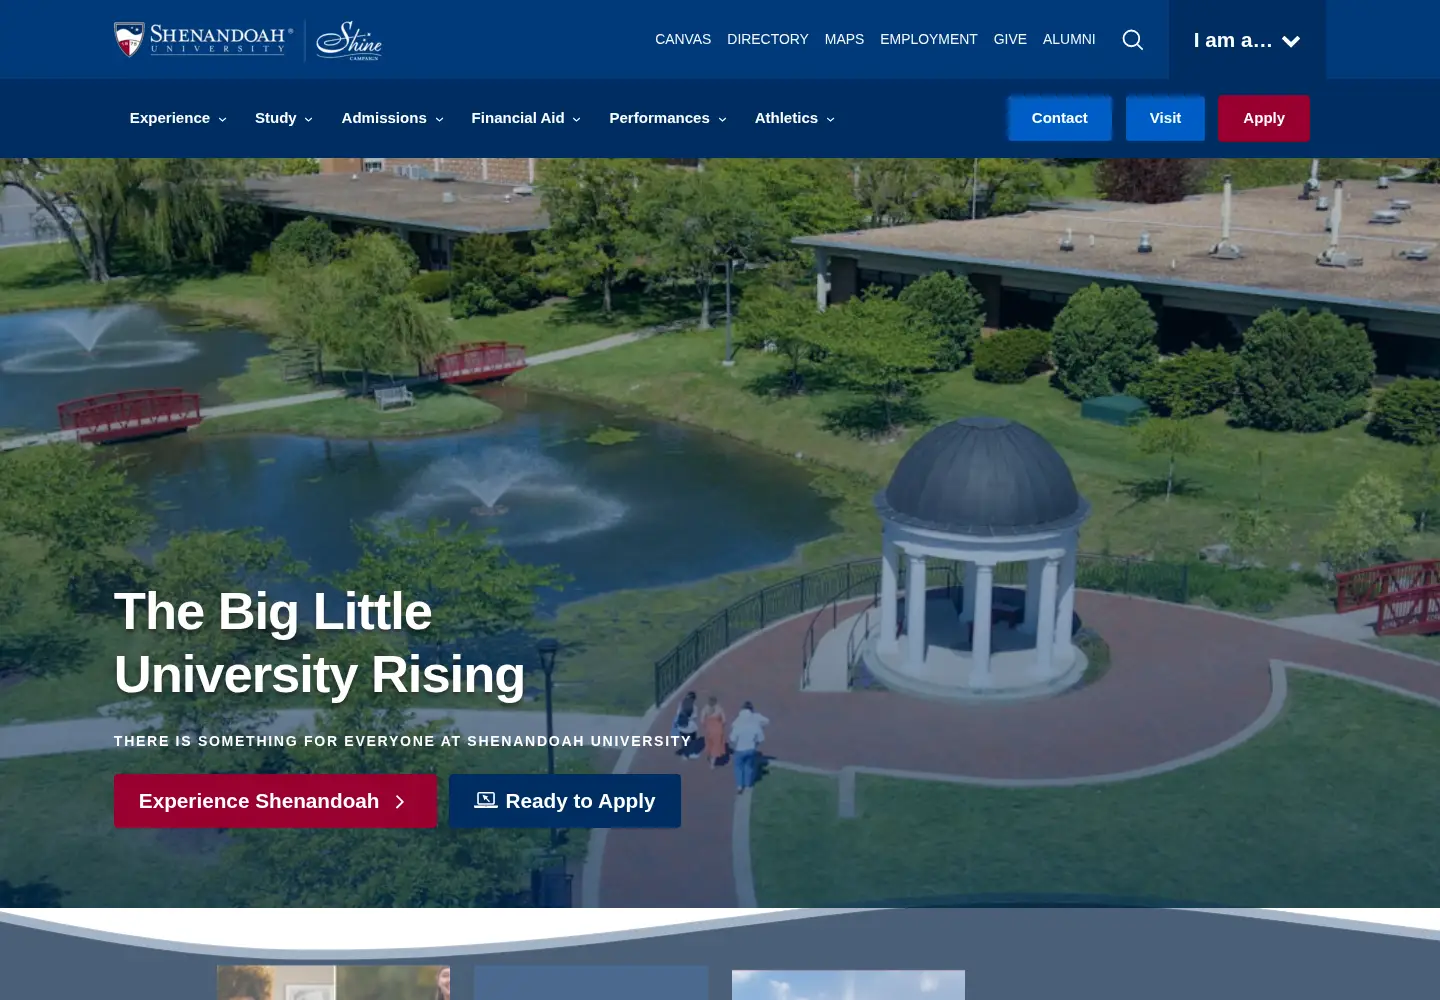Open the Maps link
Viewport: 1440px width, 1000px height.
point(844,39)
